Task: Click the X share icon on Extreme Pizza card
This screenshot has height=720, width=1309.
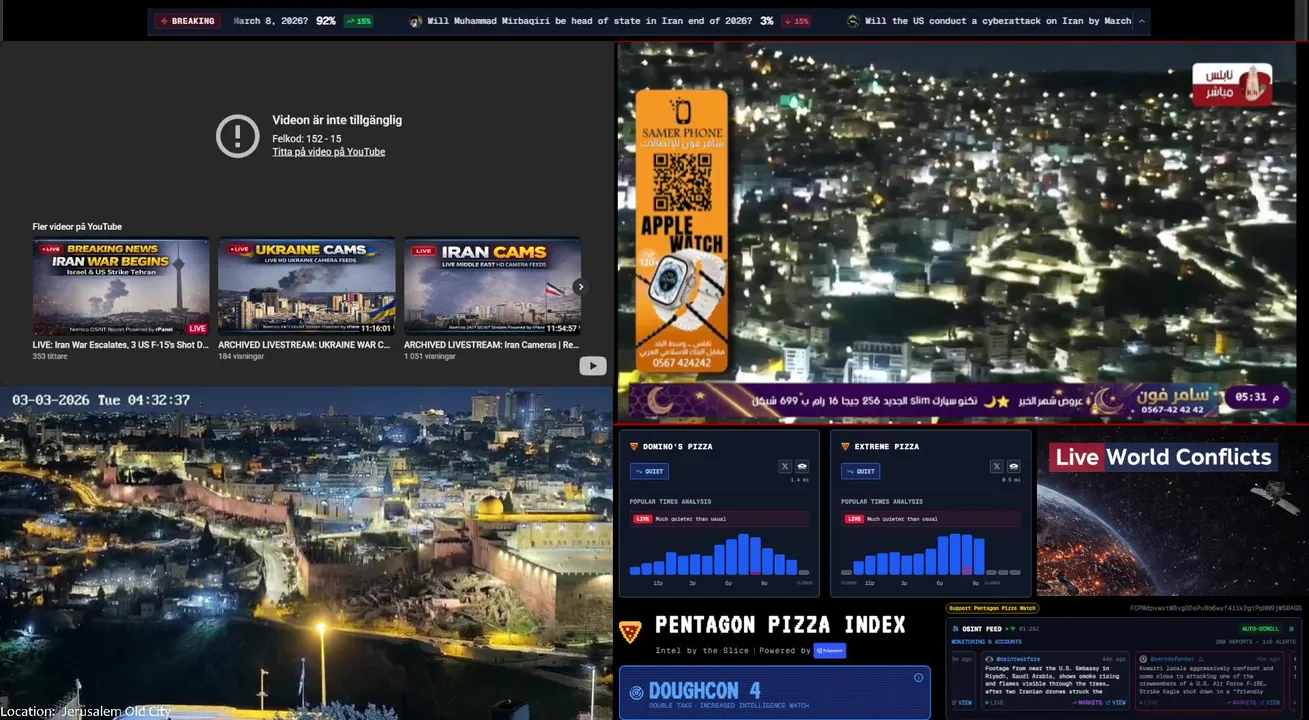Action: tap(997, 466)
